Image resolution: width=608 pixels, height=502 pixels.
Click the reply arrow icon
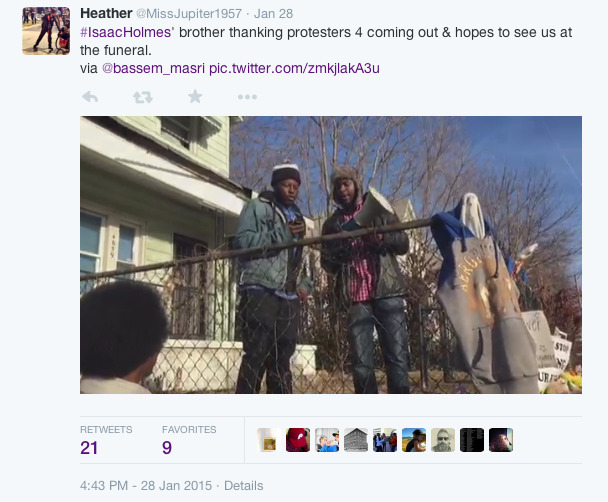(x=90, y=97)
